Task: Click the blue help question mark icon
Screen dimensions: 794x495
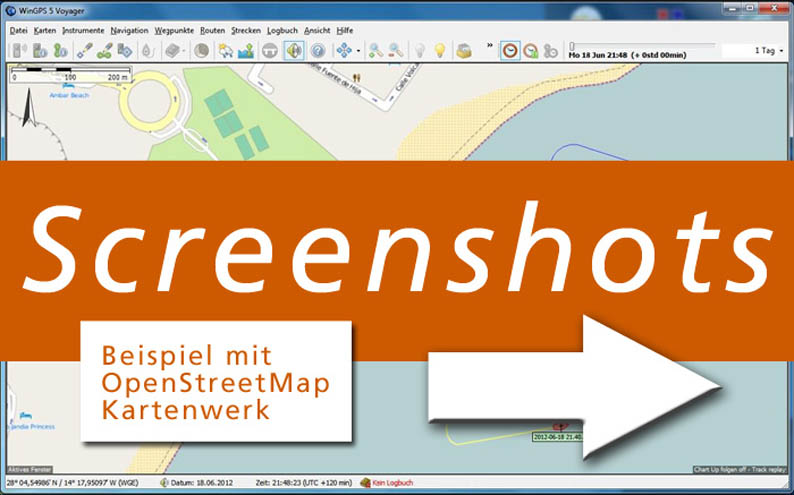Action: 318,50
